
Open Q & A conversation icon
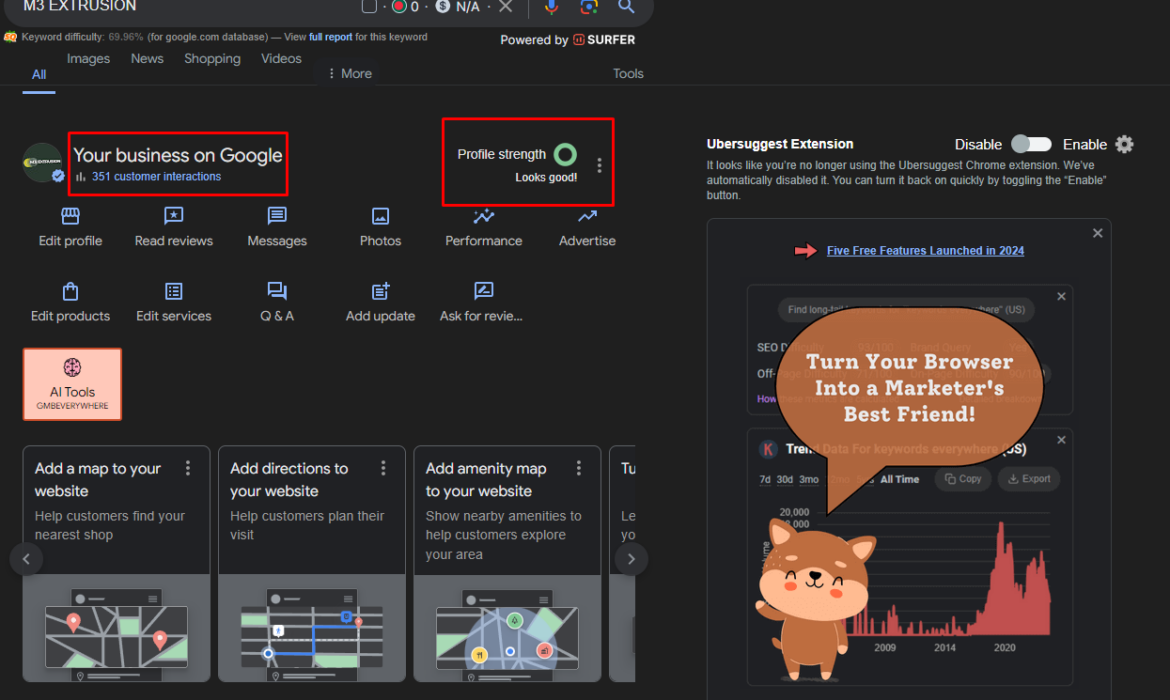277,291
